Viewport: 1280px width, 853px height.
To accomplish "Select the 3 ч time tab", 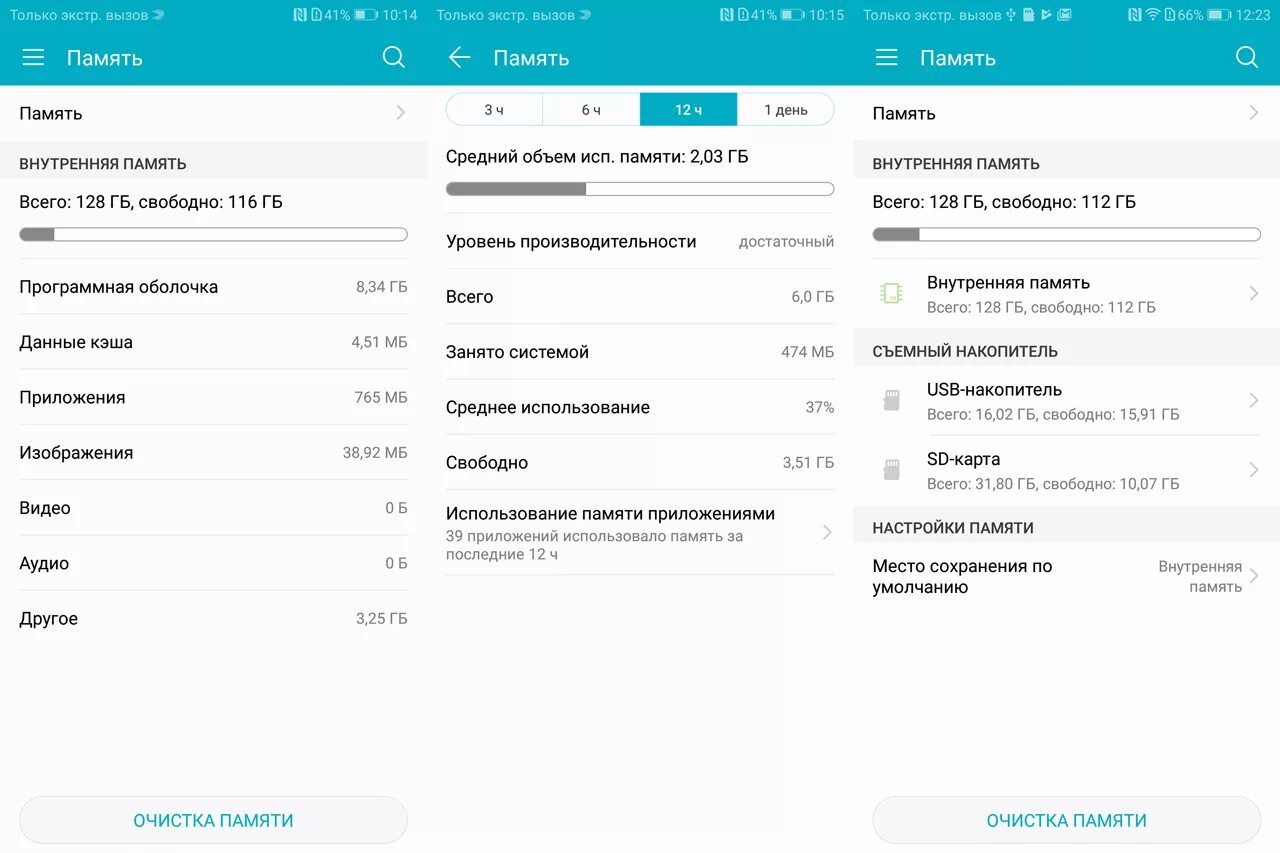I will 494,109.
